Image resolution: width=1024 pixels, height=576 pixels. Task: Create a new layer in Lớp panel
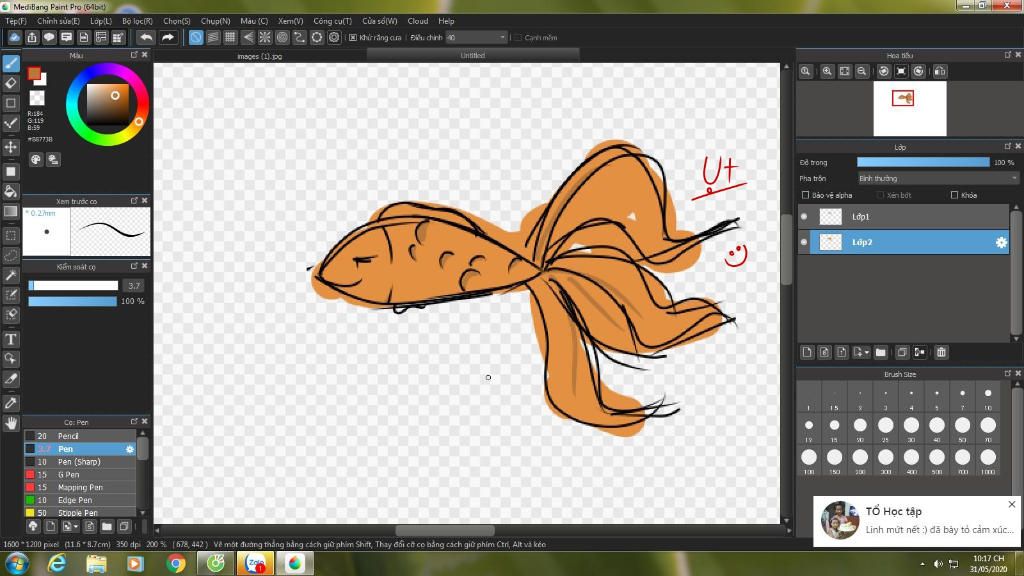click(807, 353)
